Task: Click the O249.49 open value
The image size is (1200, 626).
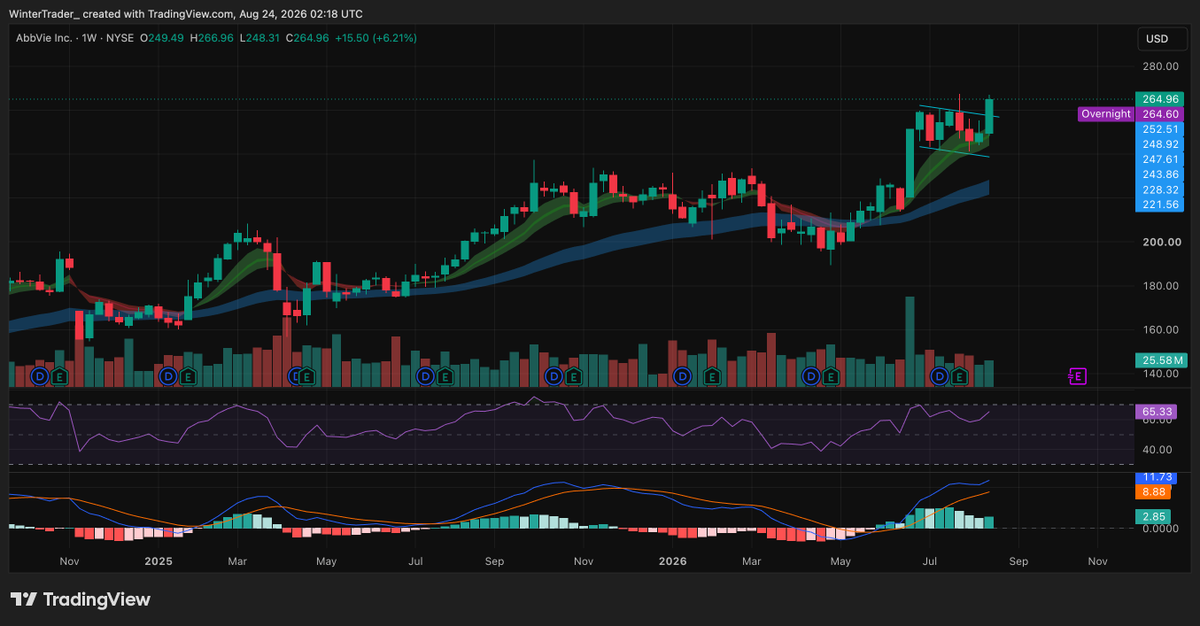Action: [x=162, y=38]
